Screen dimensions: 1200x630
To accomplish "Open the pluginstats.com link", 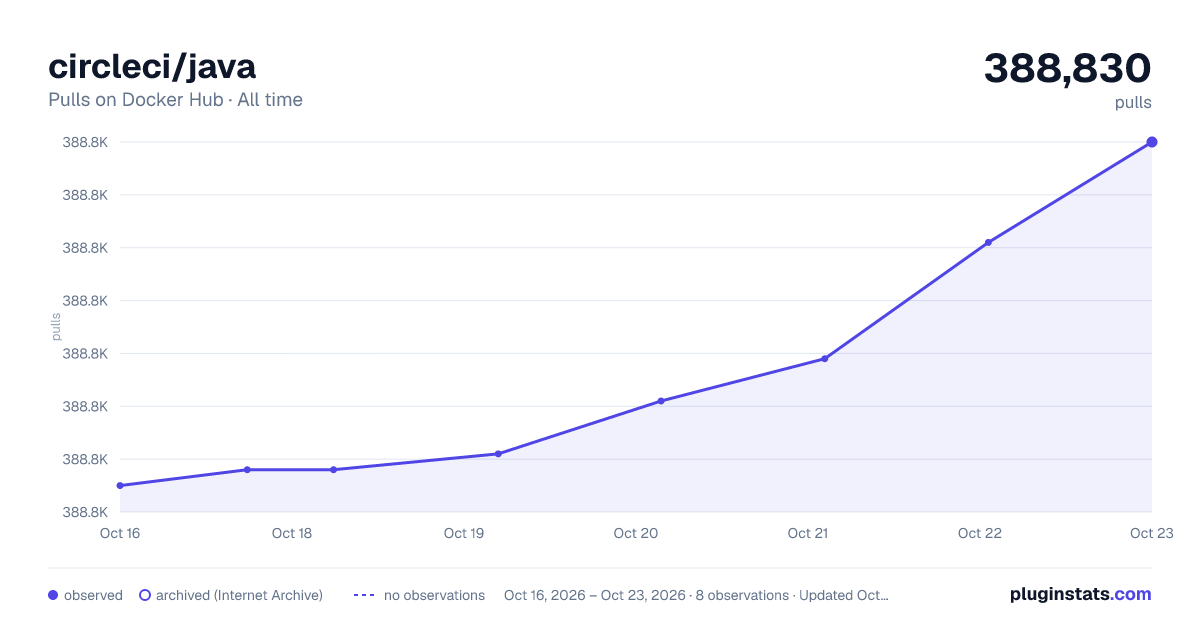I will 1081,594.
